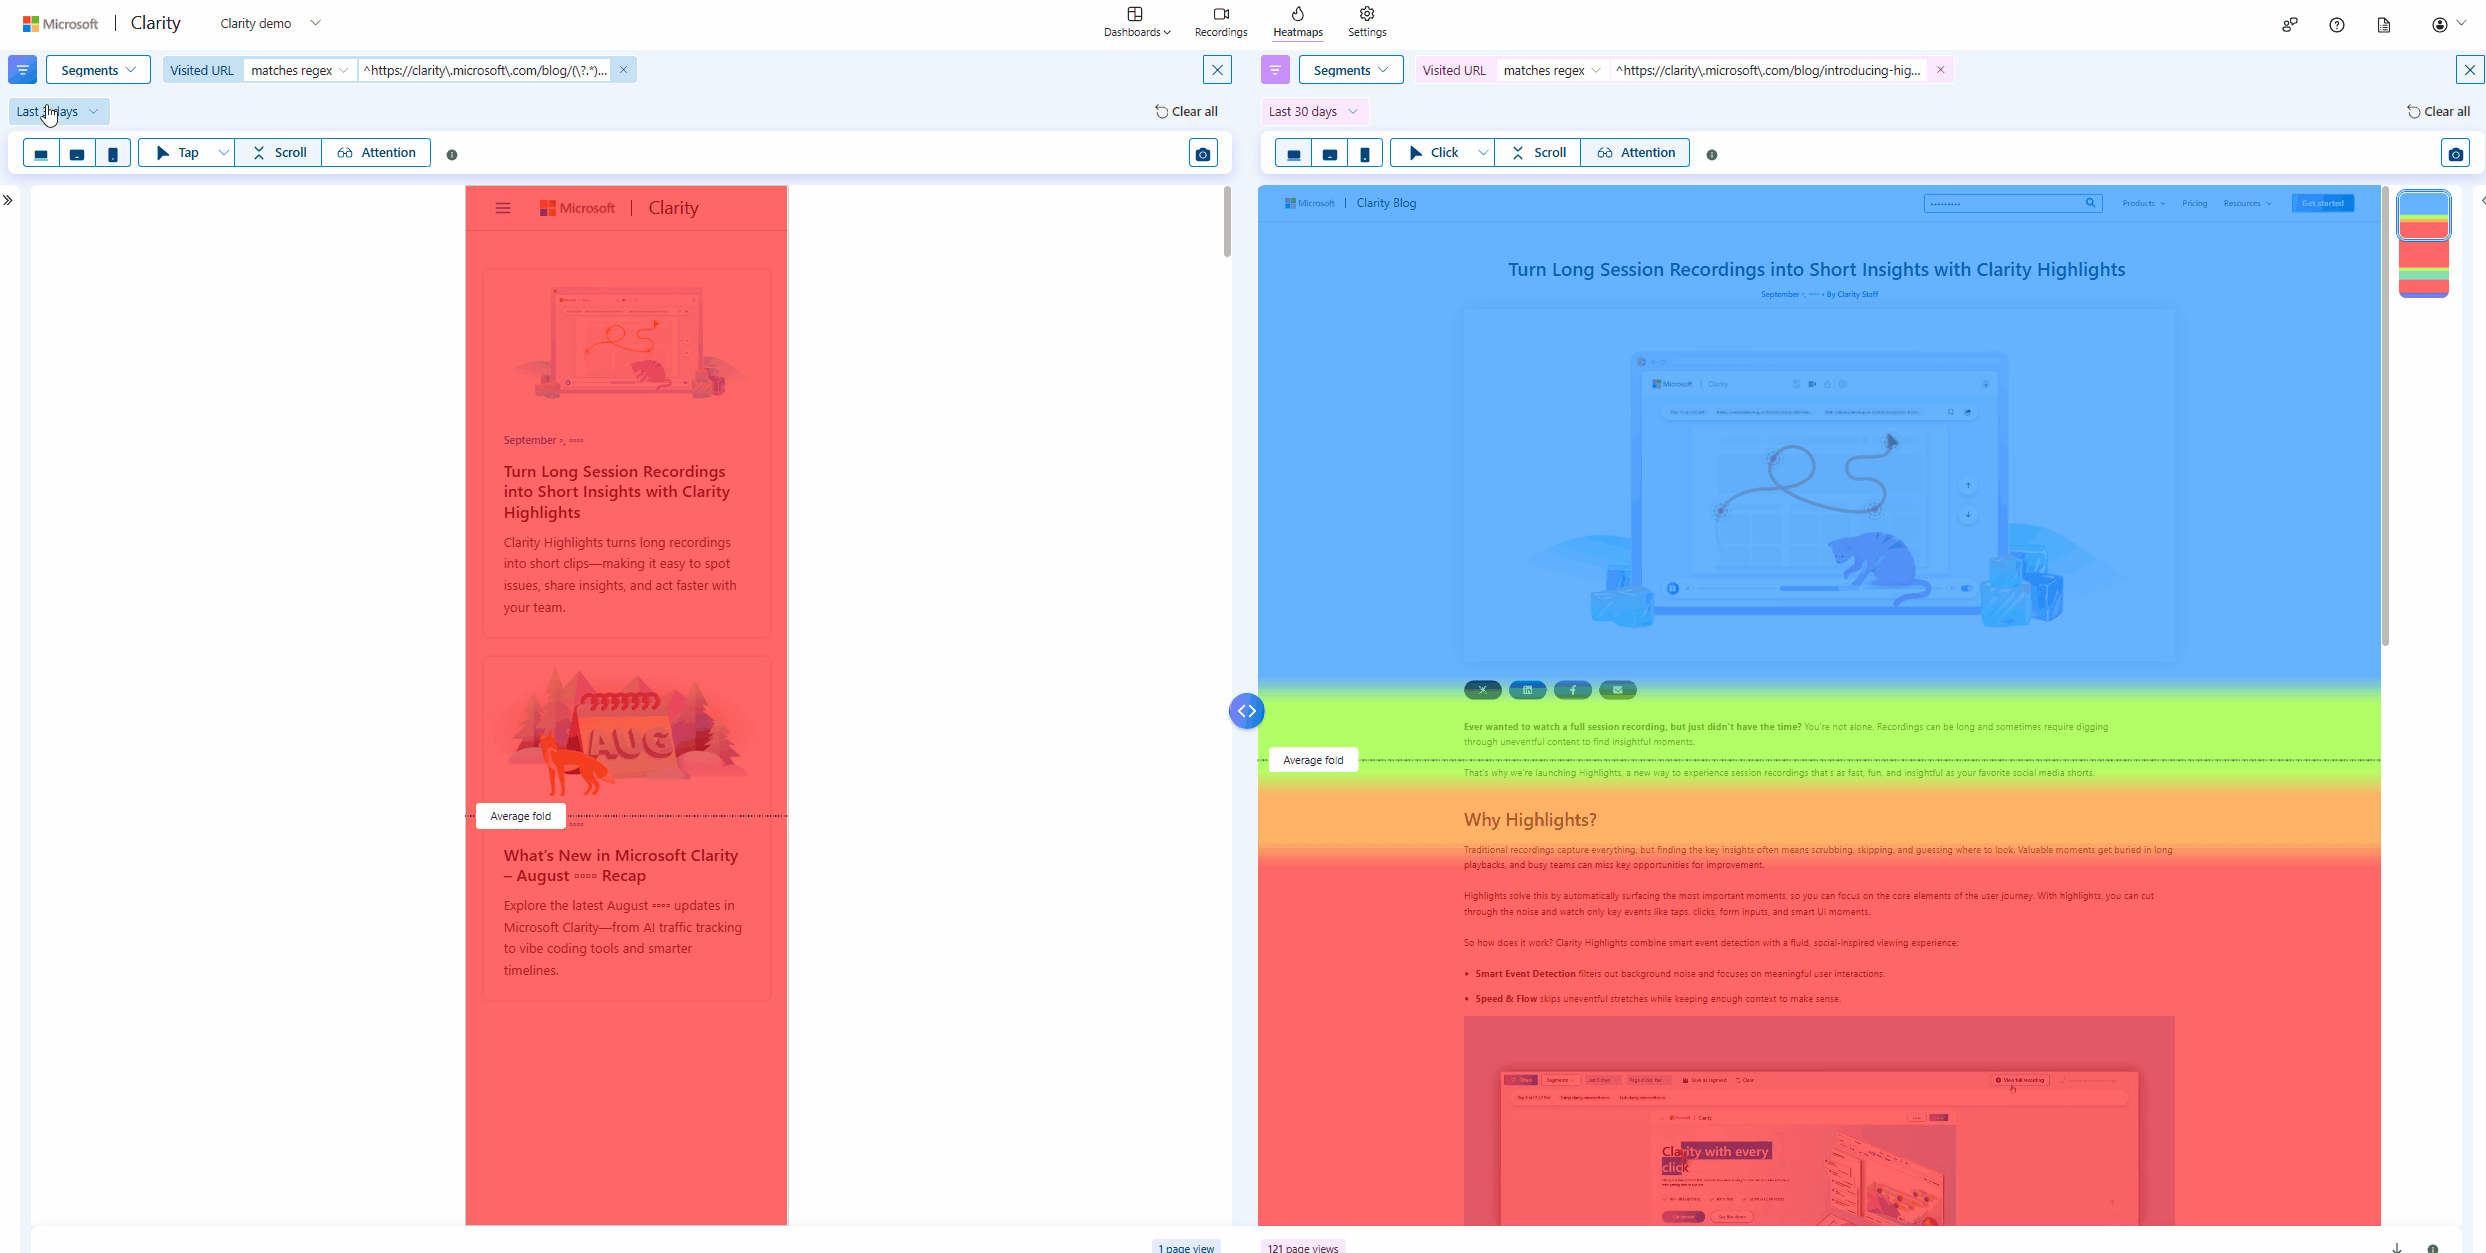Click the search icon in blog preview
The height and width of the screenshot is (1253, 2486).
(x=2090, y=203)
